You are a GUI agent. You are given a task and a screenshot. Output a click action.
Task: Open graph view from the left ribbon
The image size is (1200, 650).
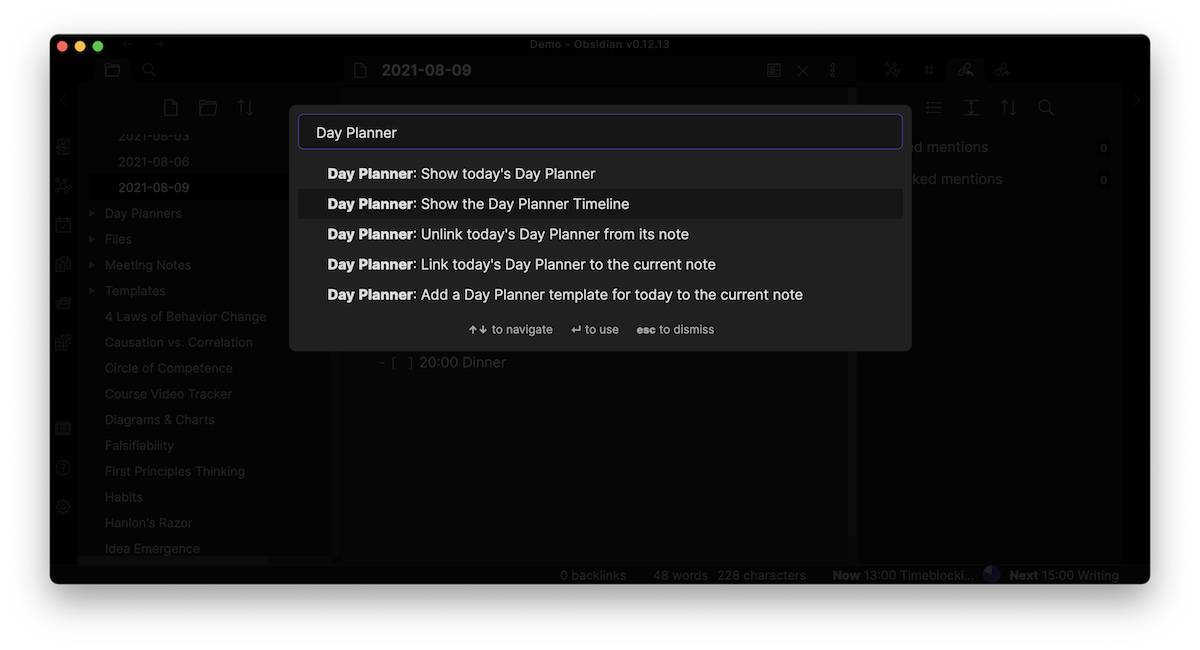tap(63, 185)
